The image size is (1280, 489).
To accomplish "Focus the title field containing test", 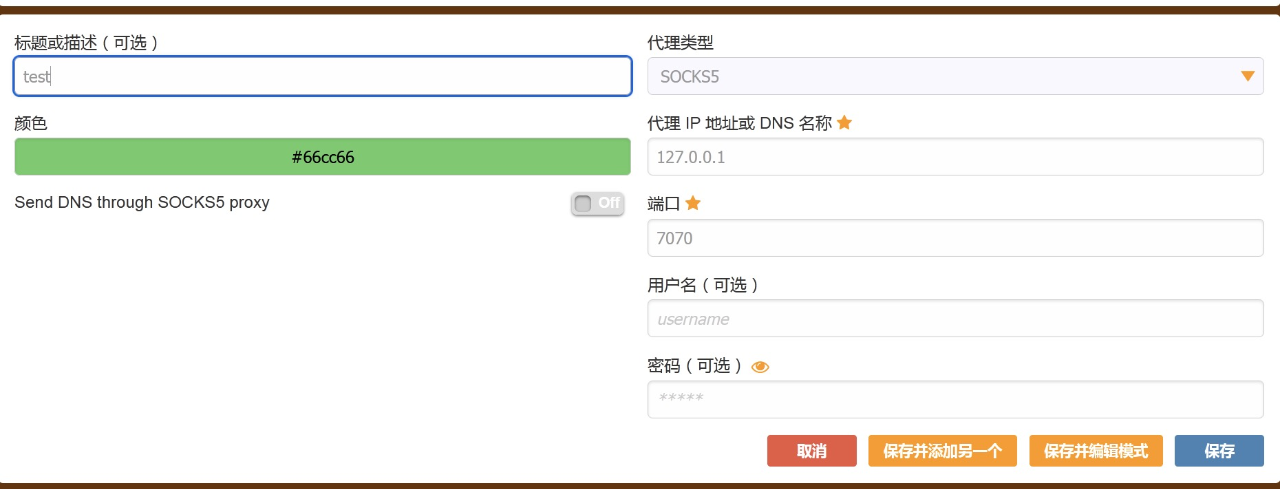I will [x=323, y=76].
